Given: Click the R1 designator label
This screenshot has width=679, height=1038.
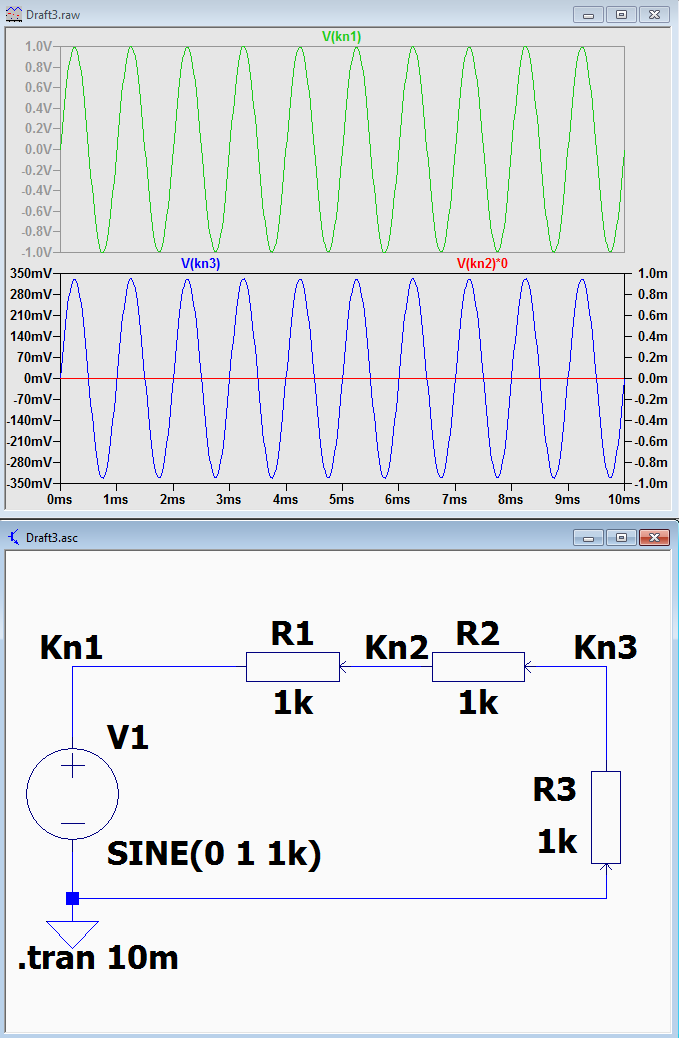Looking at the screenshot, I should (x=293, y=634).
